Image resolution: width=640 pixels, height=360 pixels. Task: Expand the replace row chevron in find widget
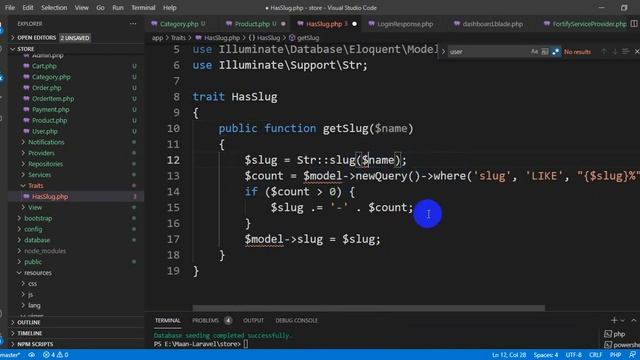pyautogui.click(x=443, y=52)
